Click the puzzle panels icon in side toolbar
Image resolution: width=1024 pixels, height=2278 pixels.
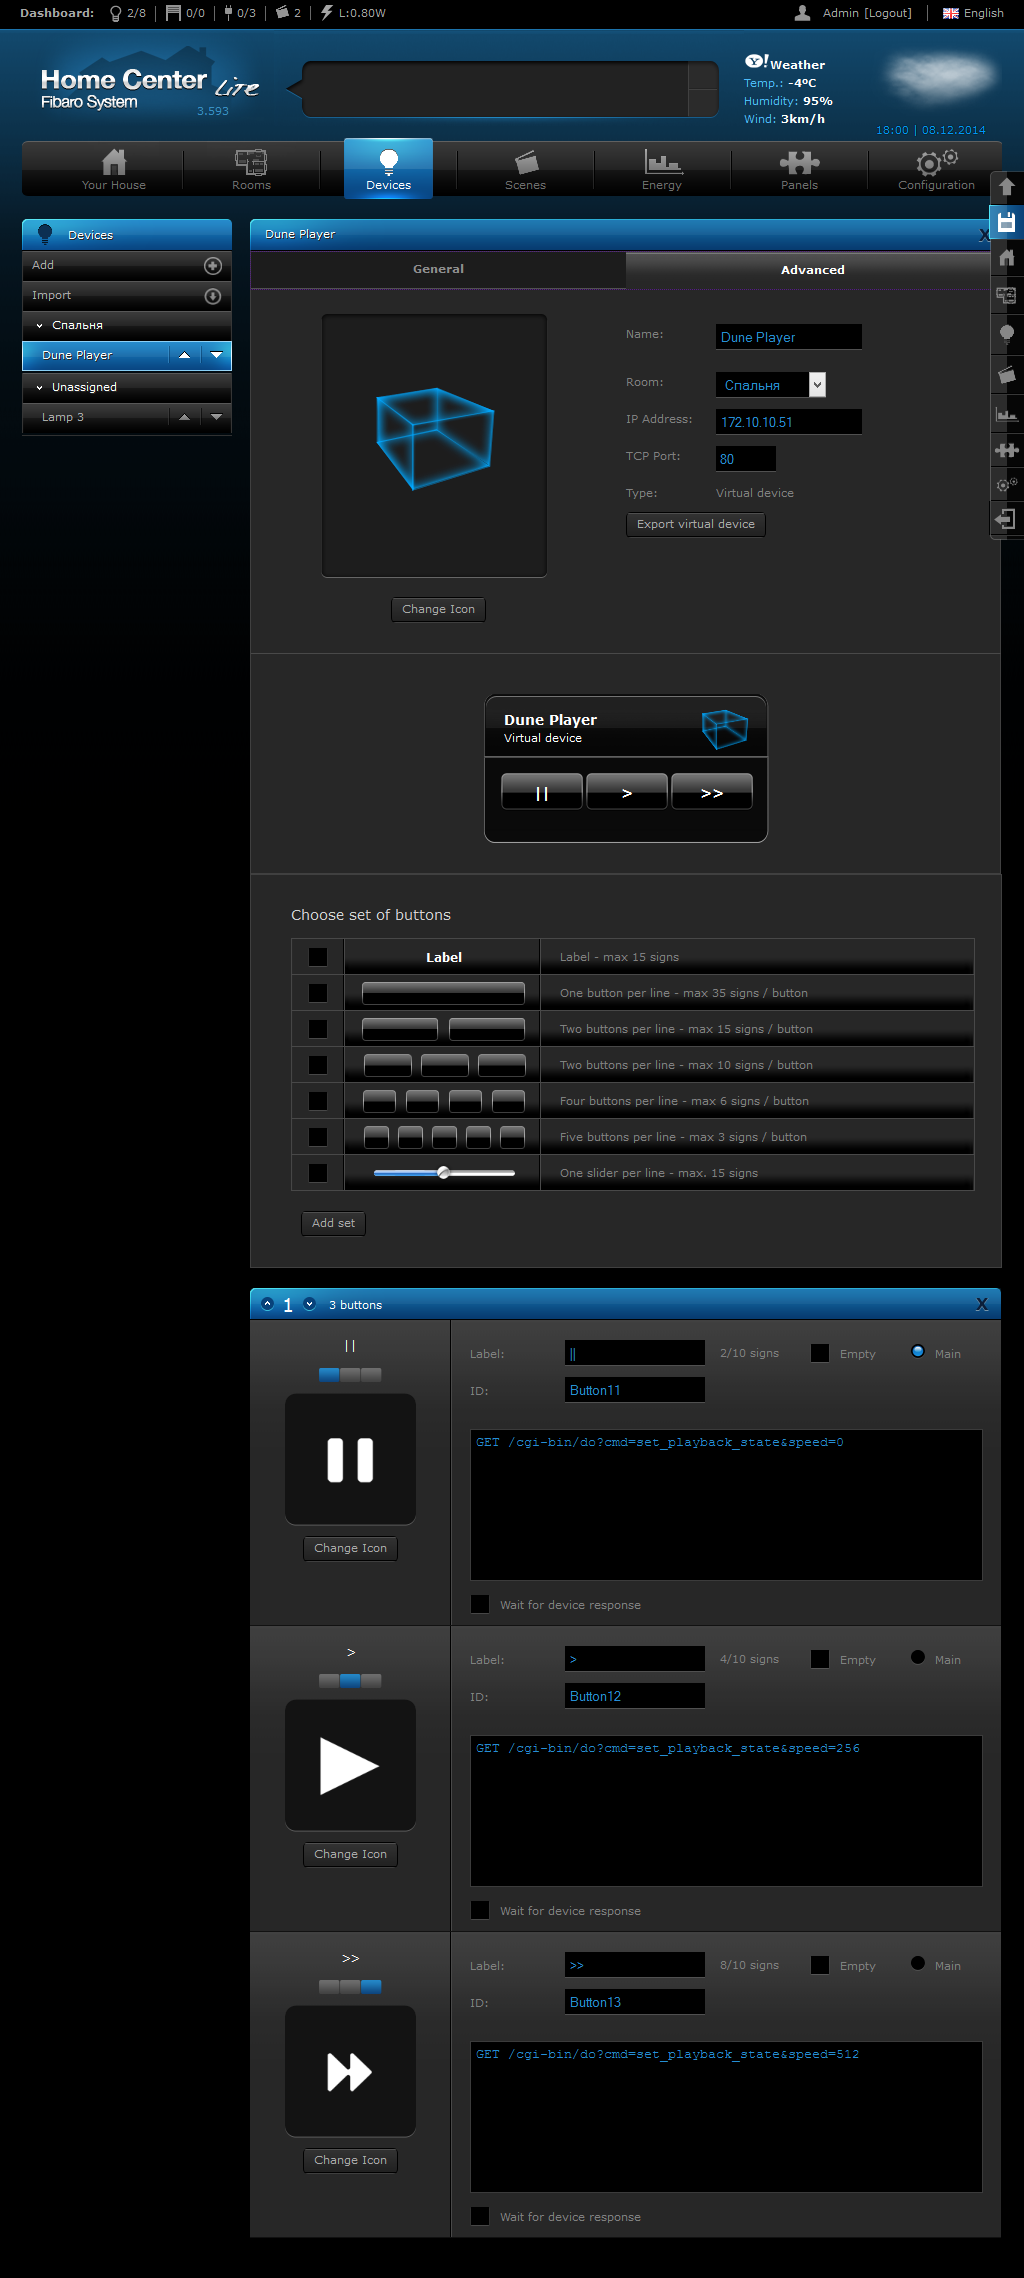click(x=1007, y=450)
